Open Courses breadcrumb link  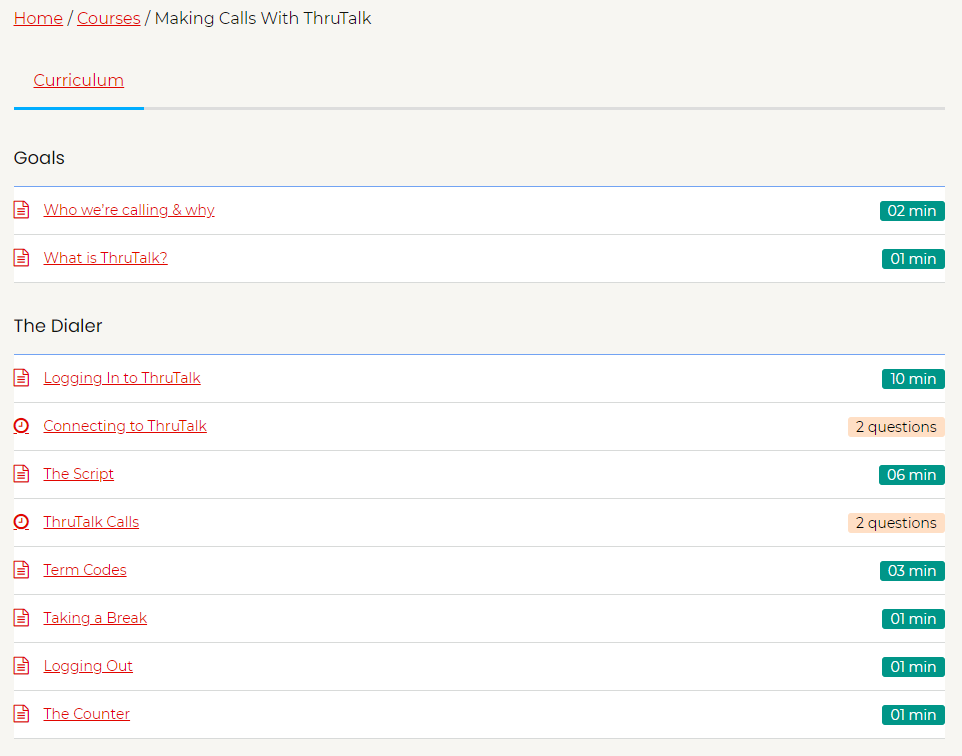[109, 18]
